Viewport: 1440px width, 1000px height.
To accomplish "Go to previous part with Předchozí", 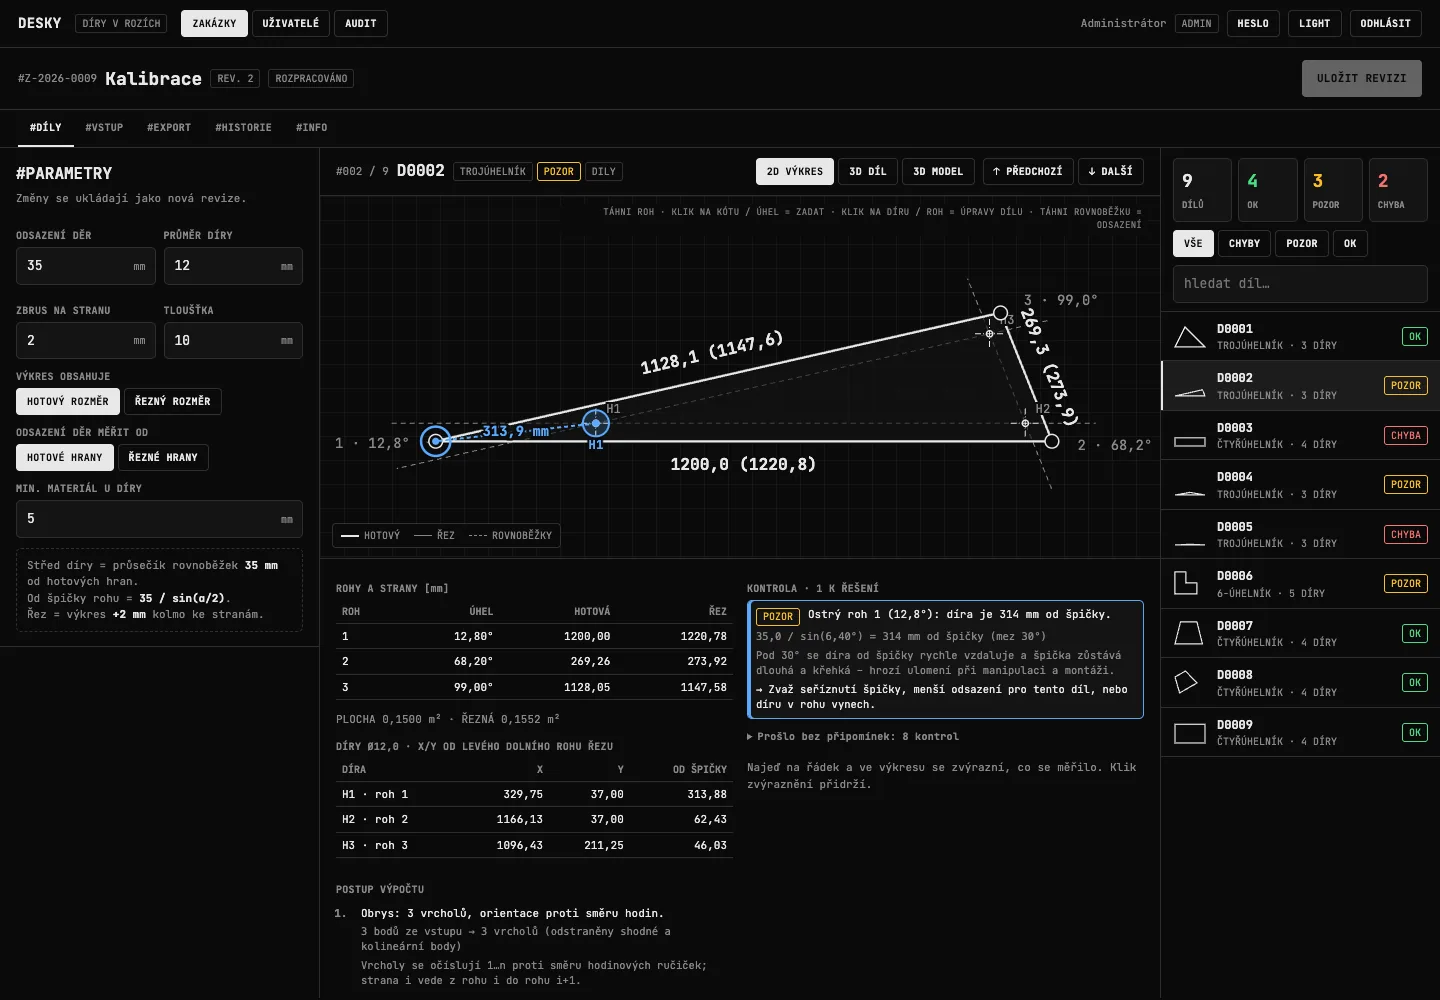I will (1028, 171).
